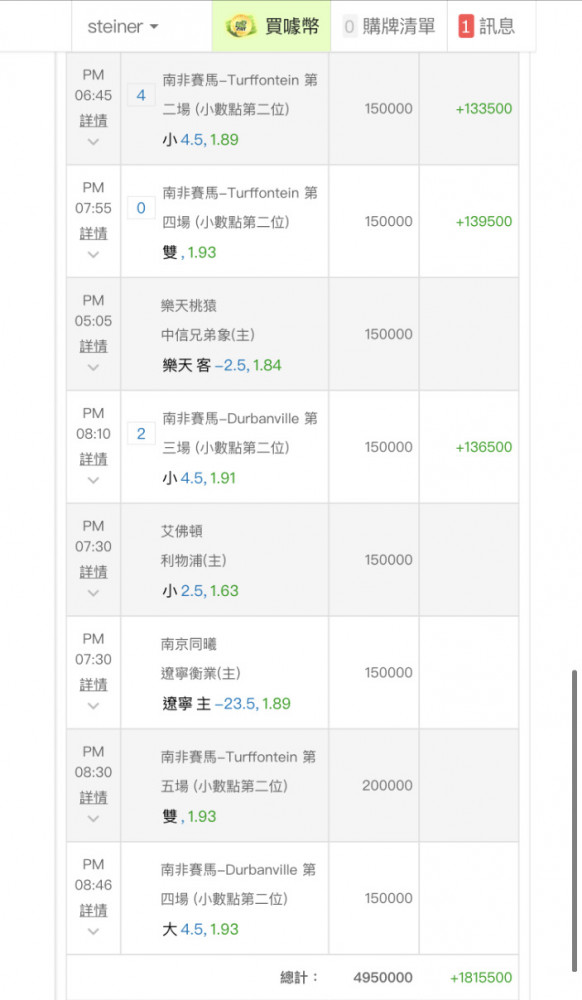
Task: Open the steiner account dropdown
Action: pyautogui.click(x=123, y=26)
